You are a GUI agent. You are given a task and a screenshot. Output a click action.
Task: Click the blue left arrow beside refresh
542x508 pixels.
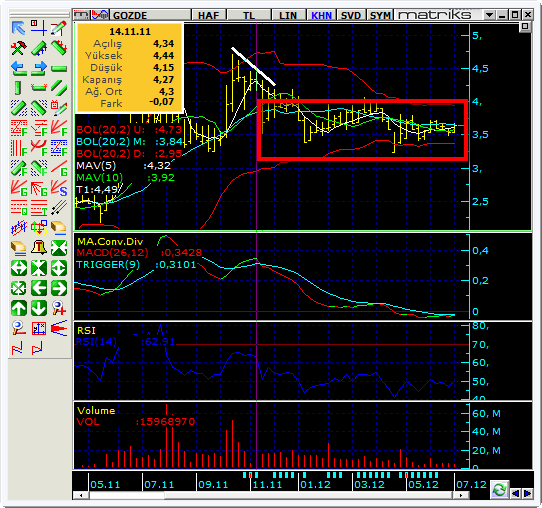tap(515, 493)
